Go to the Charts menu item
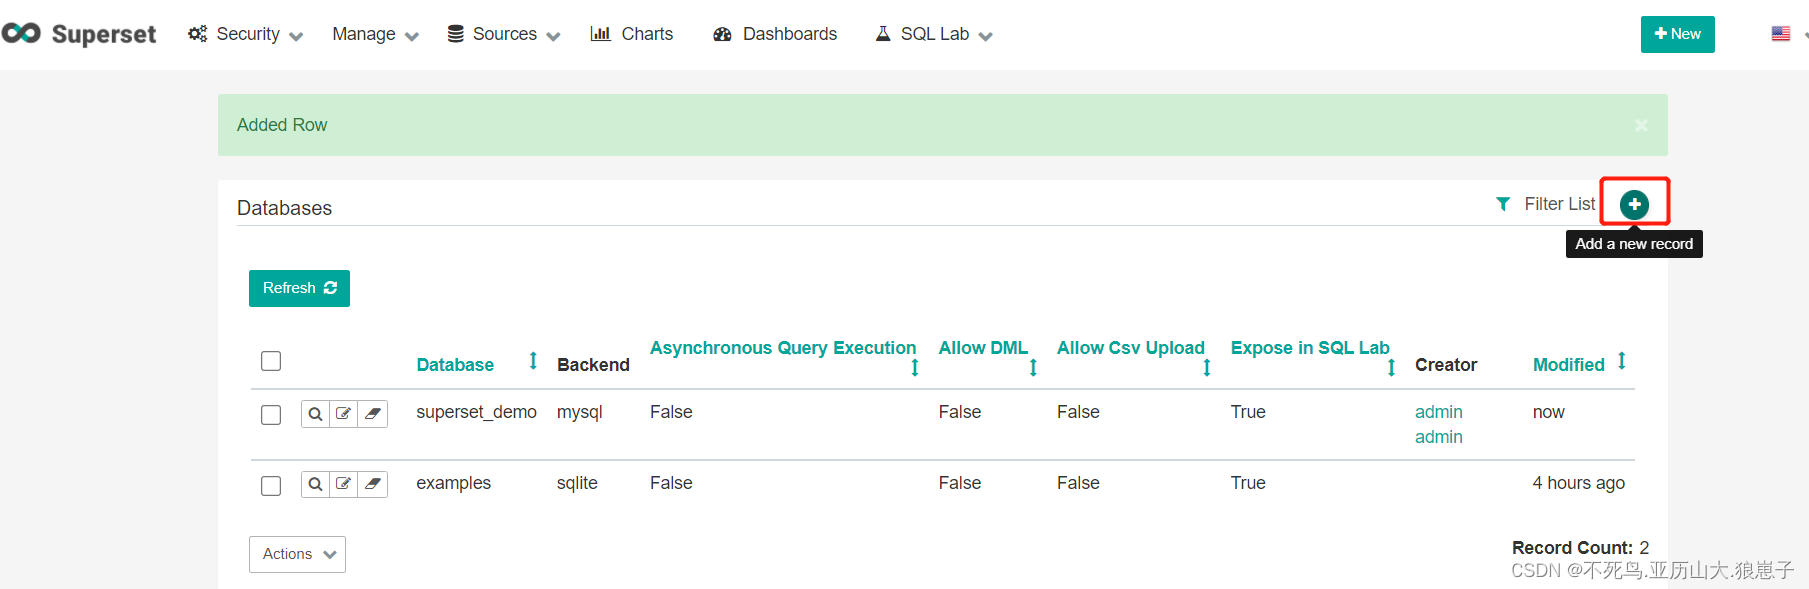This screenshot has height=589, width=1809. coord(632,34)
